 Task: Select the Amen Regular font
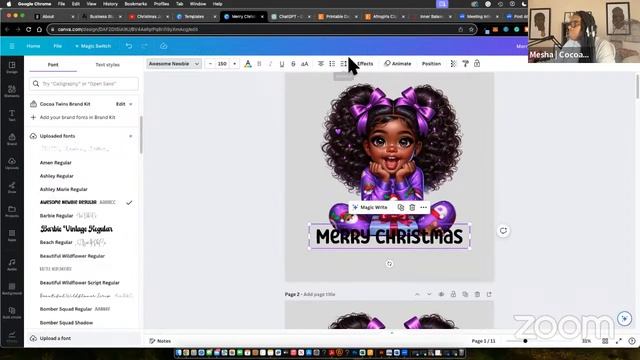(x=56, y=162)
